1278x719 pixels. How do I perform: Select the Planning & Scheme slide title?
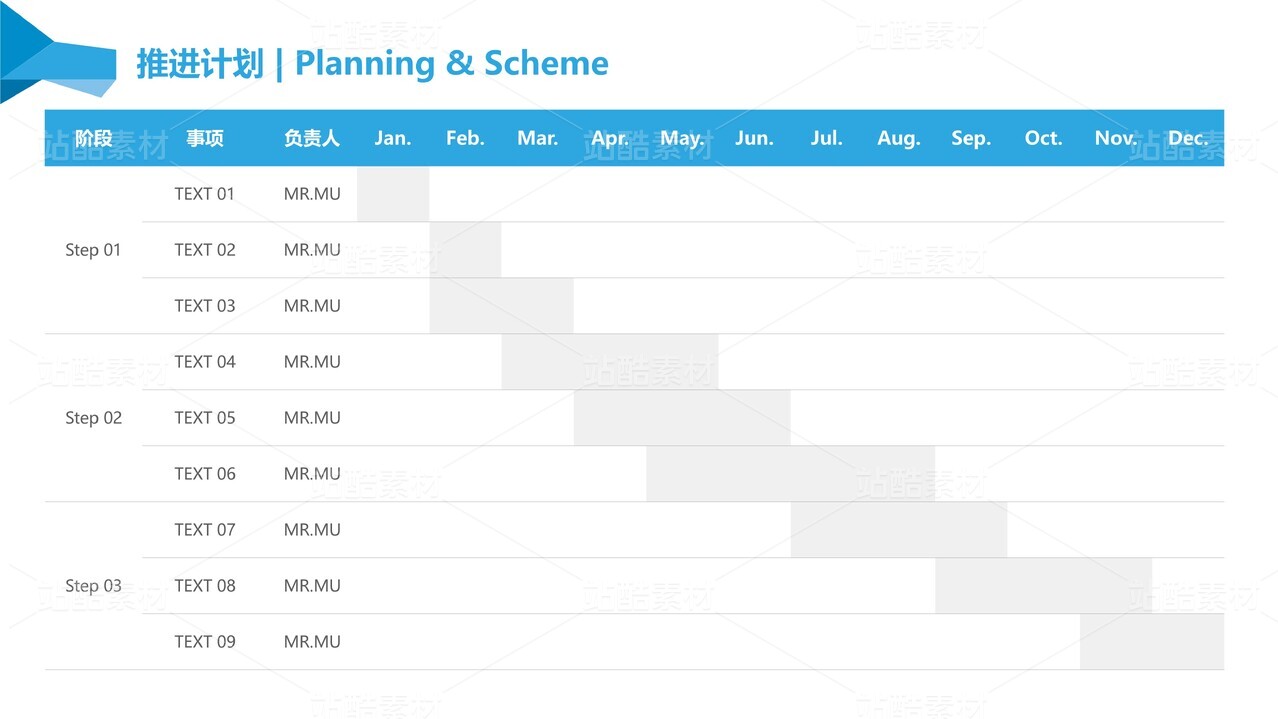pyautogui.click(x=372, y=64)
